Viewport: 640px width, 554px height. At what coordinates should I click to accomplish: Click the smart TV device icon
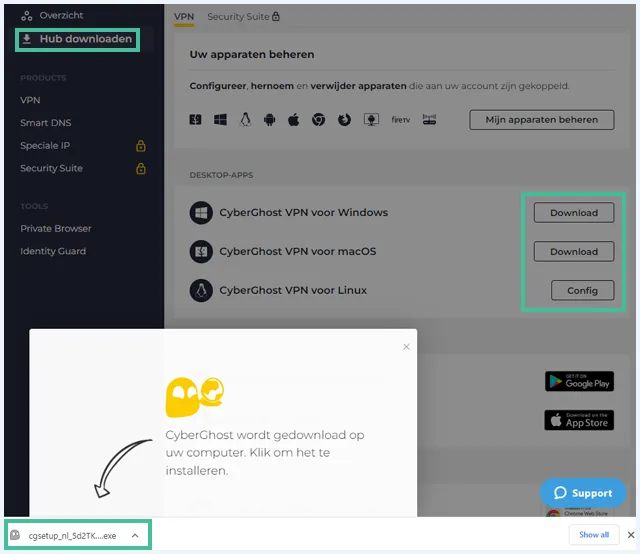pyautogui.click(x=371, y=120)
